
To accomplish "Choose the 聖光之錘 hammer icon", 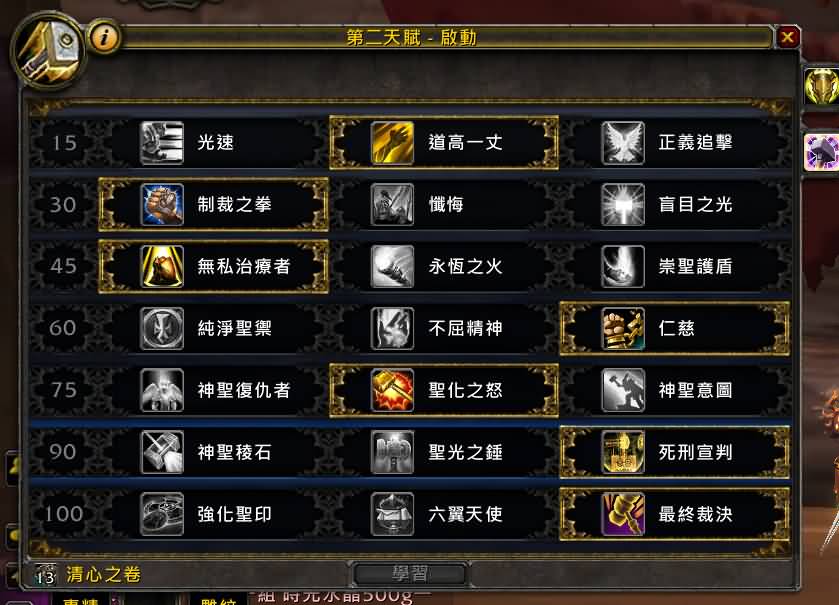I will coord(392,453).
